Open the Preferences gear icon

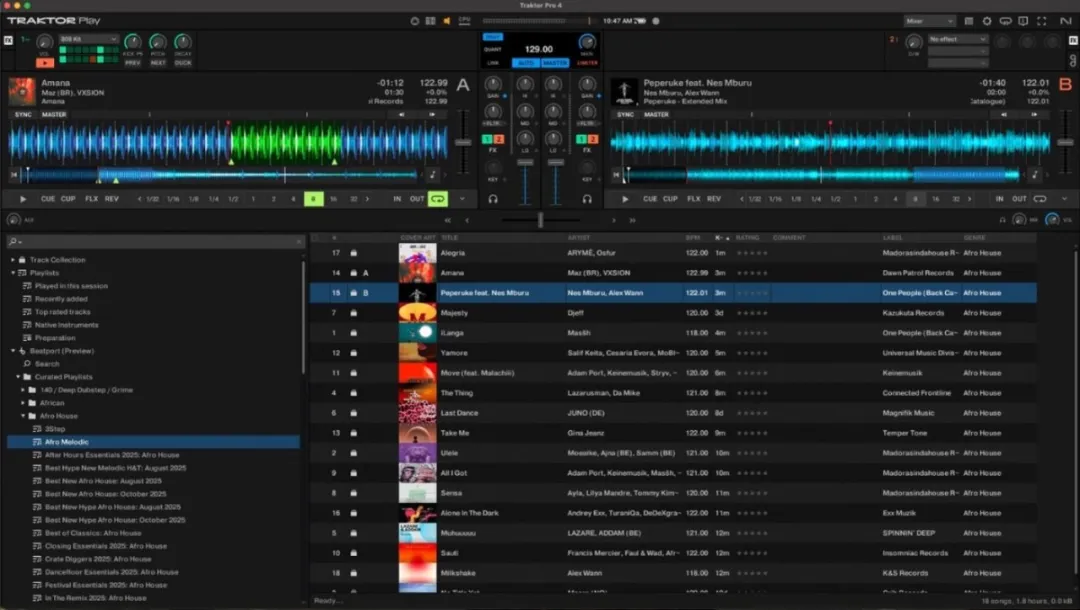[x=987, y=21]
